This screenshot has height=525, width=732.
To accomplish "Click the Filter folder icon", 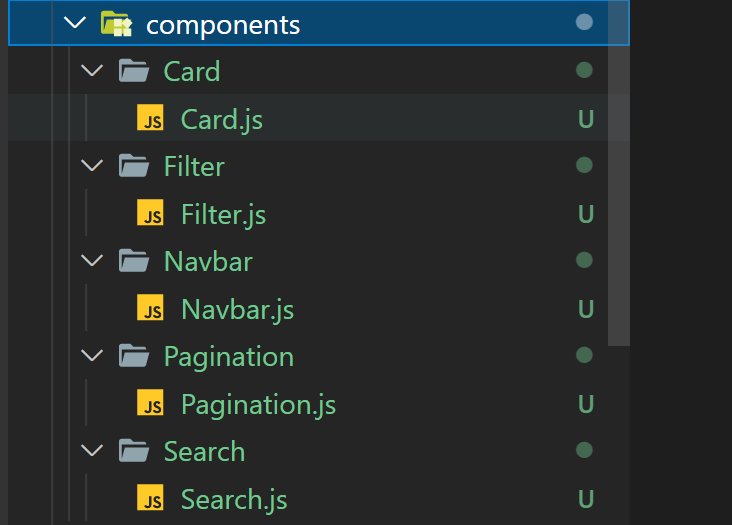I will [134, 166].
